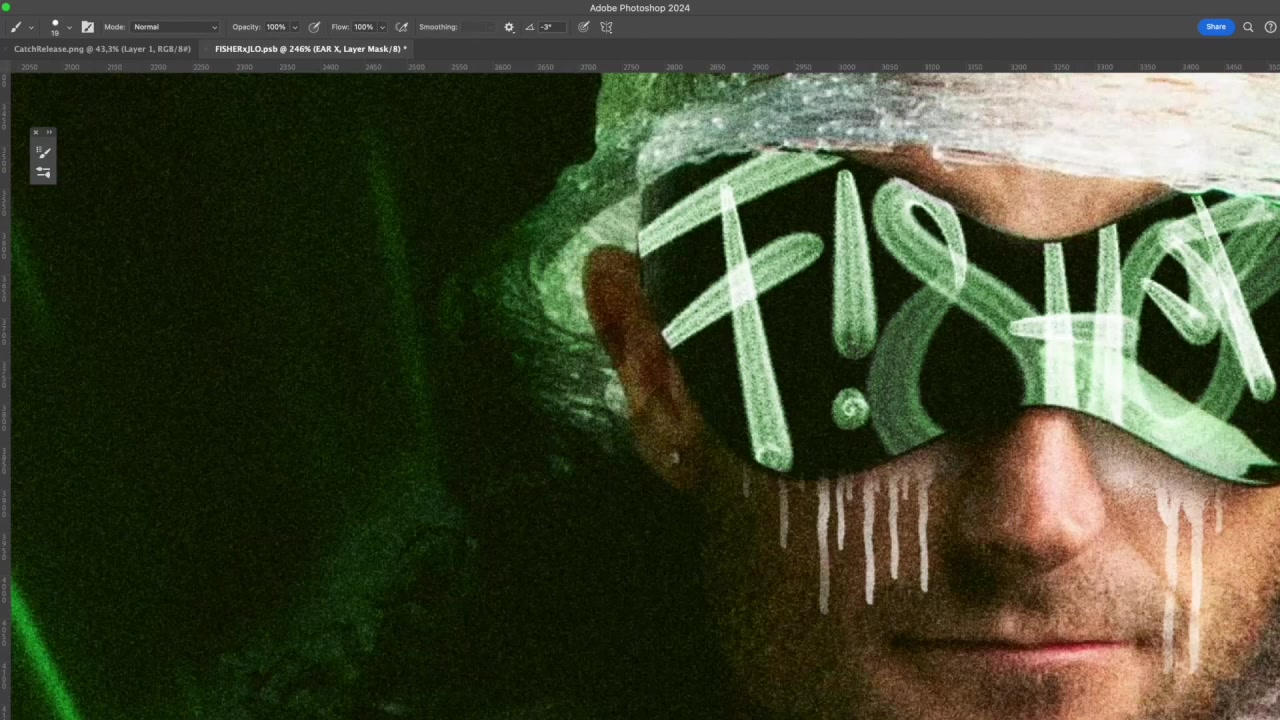This screenshot has width=1280, height=720.
Task: Open the Opacity slider dropdown arrow
Action: click(294, 27)
